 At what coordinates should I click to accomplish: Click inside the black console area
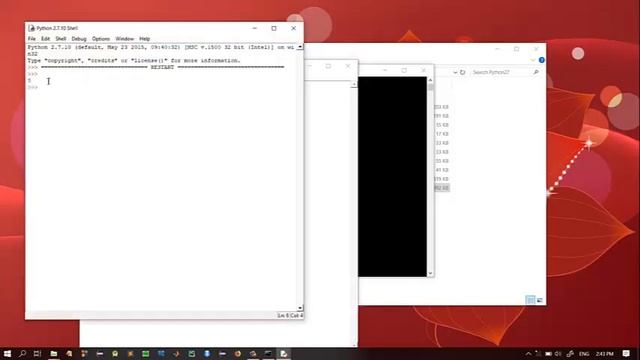click(392, 176)
